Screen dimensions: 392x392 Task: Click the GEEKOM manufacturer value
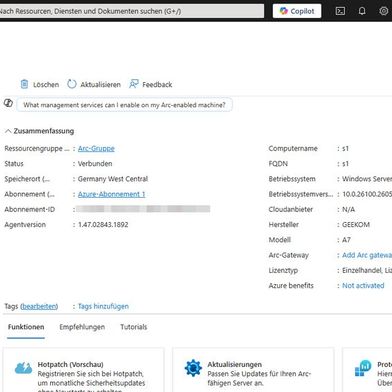(x=356, y=225)
